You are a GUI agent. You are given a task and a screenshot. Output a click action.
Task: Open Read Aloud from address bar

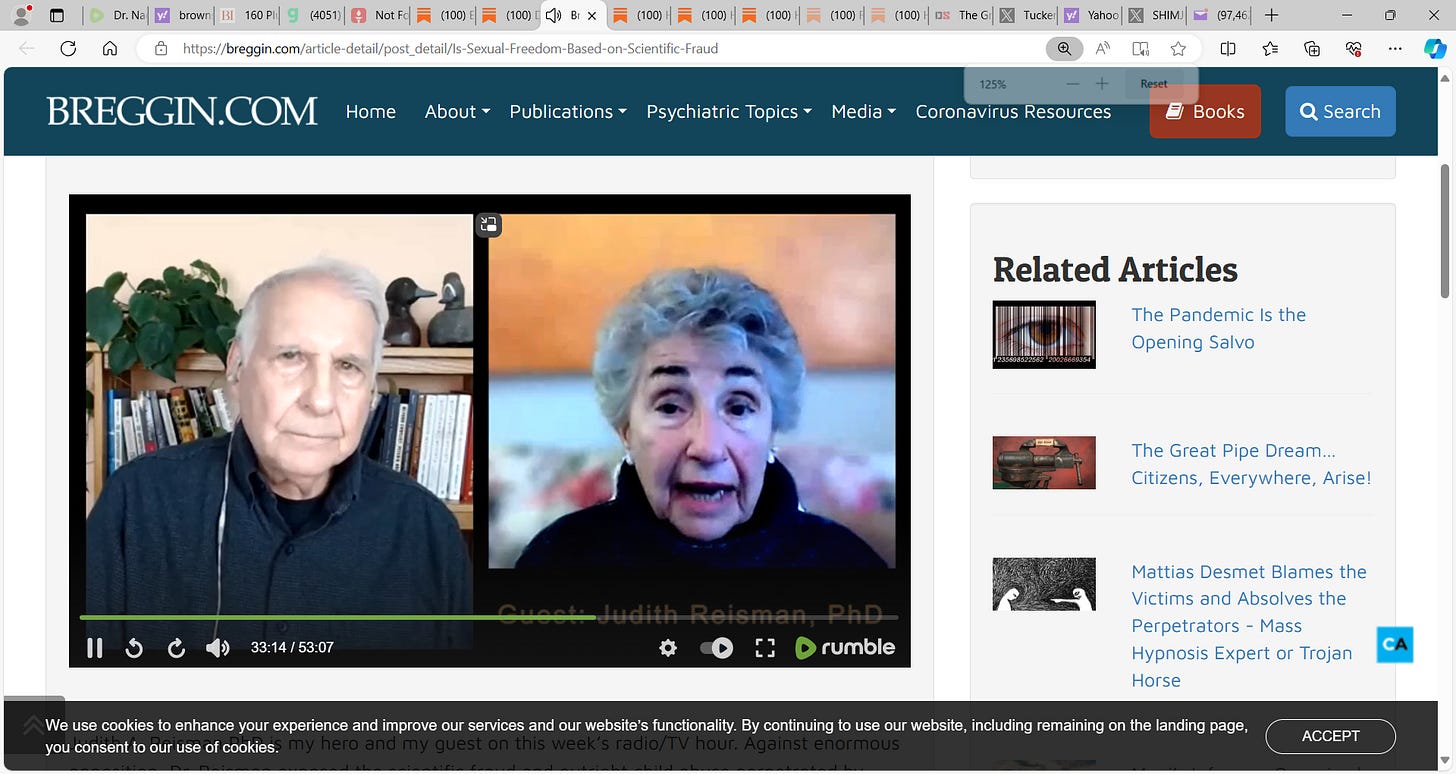coord(1103,48)
